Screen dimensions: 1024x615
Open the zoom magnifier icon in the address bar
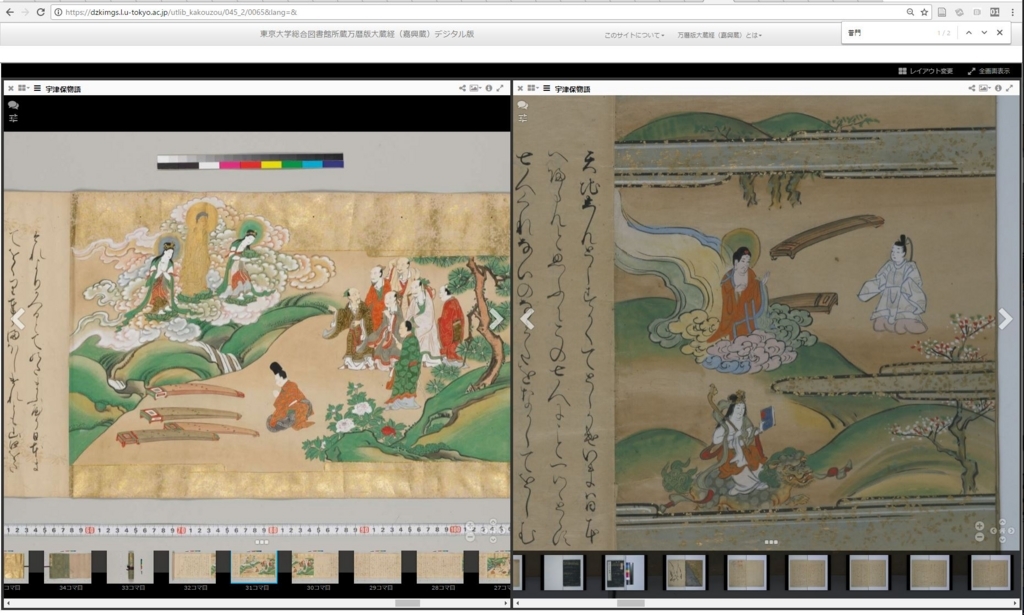910,12
